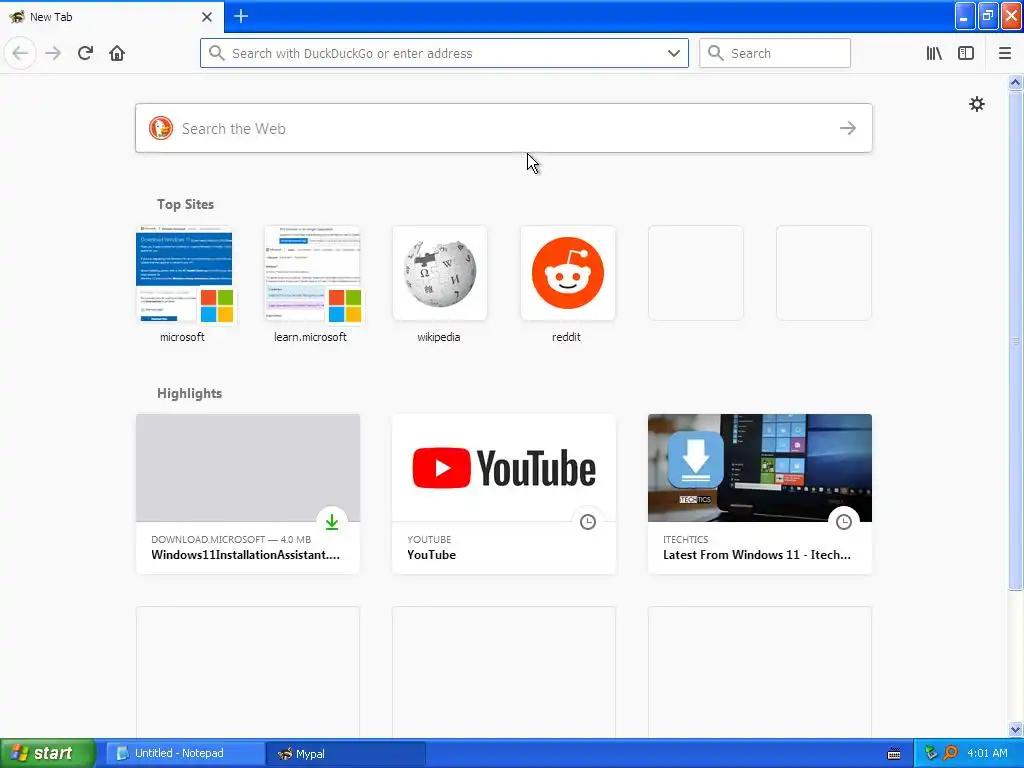Click the Highlights section heading

click(x=189, y=393)
